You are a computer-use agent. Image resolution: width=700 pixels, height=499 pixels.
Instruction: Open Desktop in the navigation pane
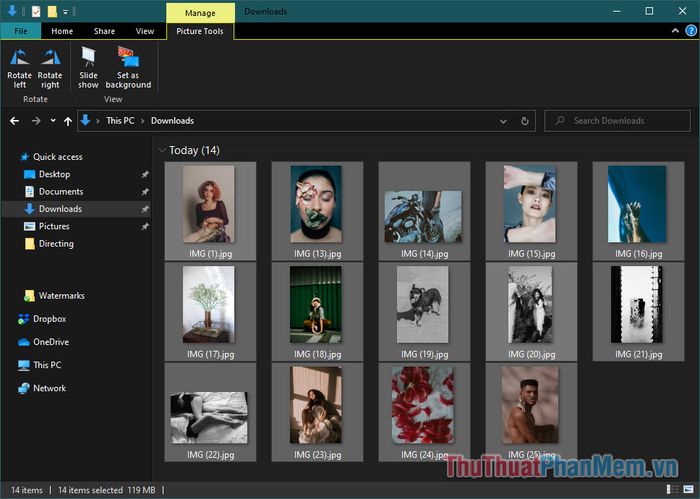(x=54, y=174)
